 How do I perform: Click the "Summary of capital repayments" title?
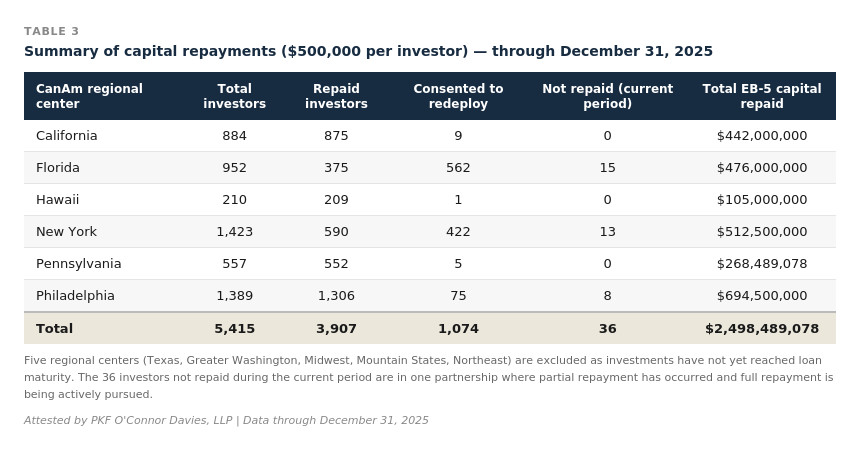click(368, 52)
